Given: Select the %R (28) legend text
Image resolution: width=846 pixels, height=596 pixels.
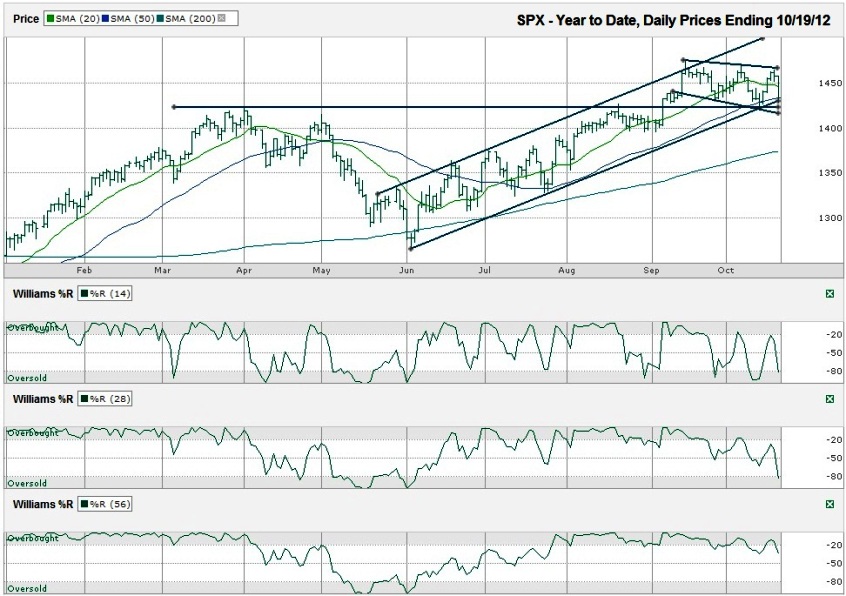Looking at the screenshot, I should pyautogui.click(x=110, y=399).
